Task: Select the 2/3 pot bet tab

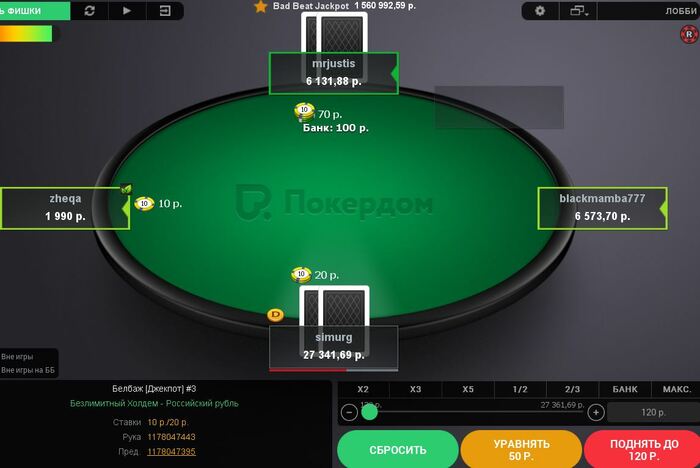Action: coord(572,389)
